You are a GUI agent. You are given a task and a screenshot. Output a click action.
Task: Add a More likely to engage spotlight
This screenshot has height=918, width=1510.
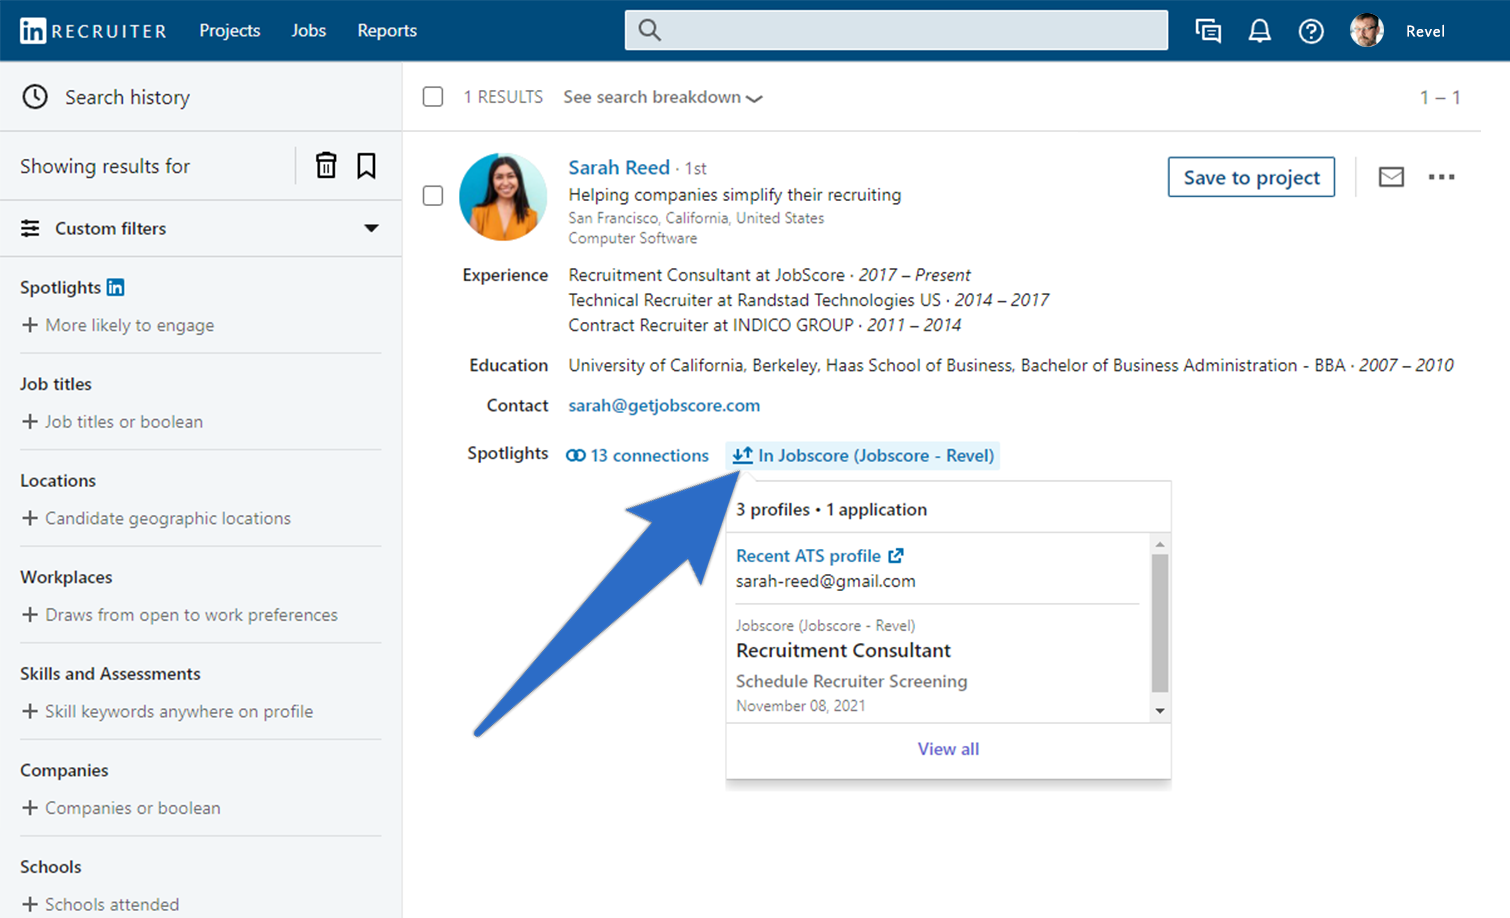pyautogui.click(x=129, y=325)
